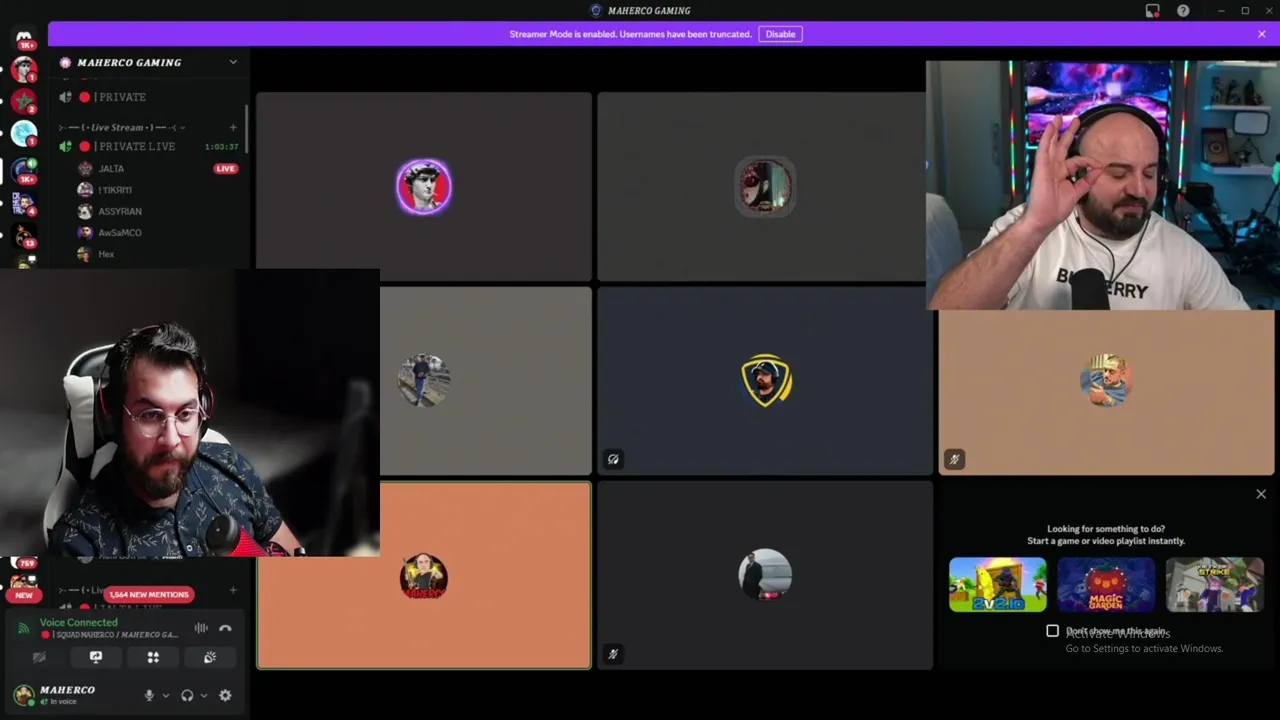This screenshot has height=720, width=1280.
Task: Select user AwSaMCO in the voice list
Action: (x=120, y=232)
